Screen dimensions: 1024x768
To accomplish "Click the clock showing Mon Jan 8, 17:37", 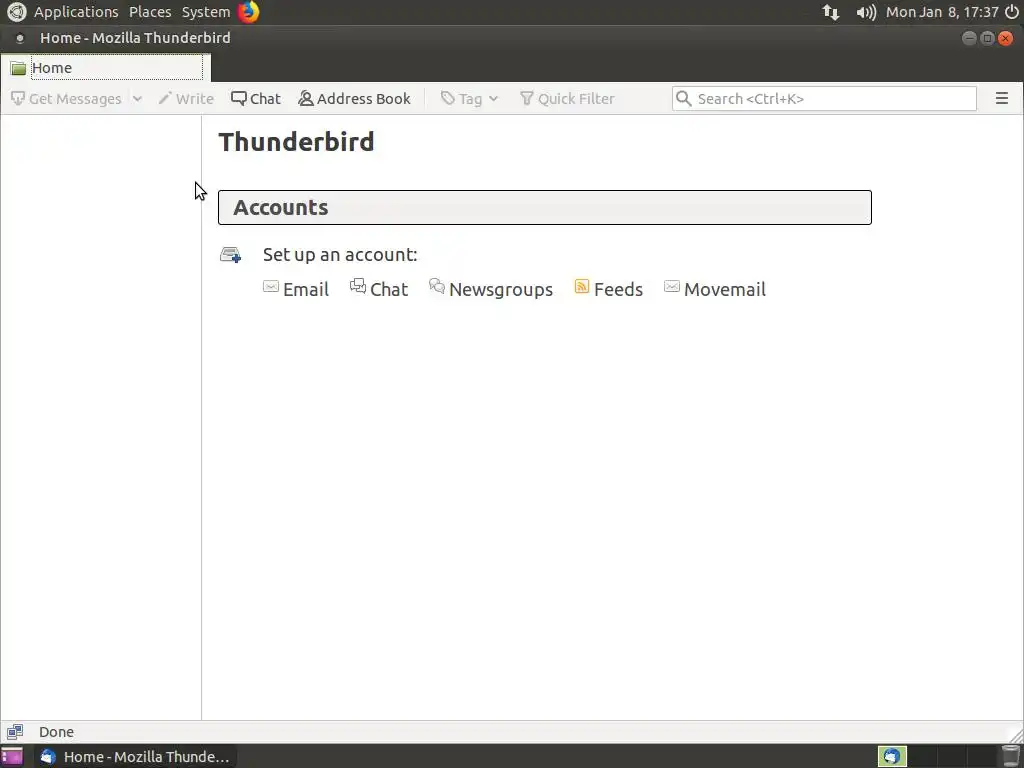I will pos(942,12).
